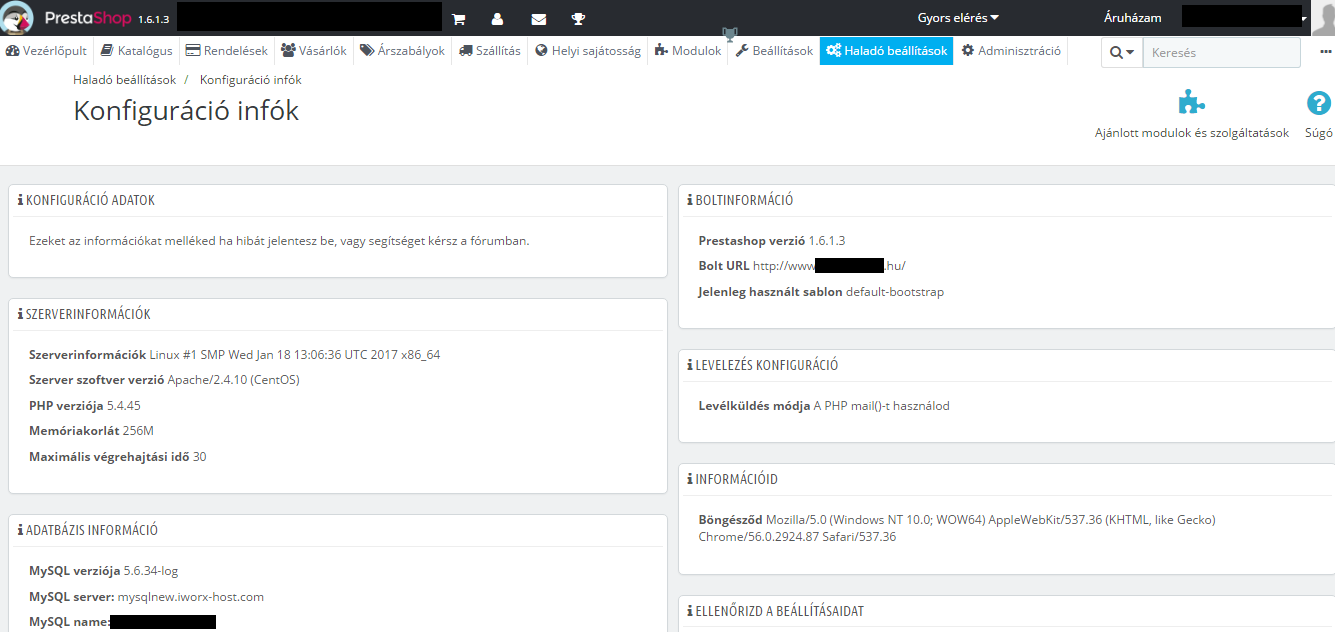Viewport: 1335px width, 632px height.
Task: Select the Memóriakorlát 256M value
Action: [x=138, y=431]
